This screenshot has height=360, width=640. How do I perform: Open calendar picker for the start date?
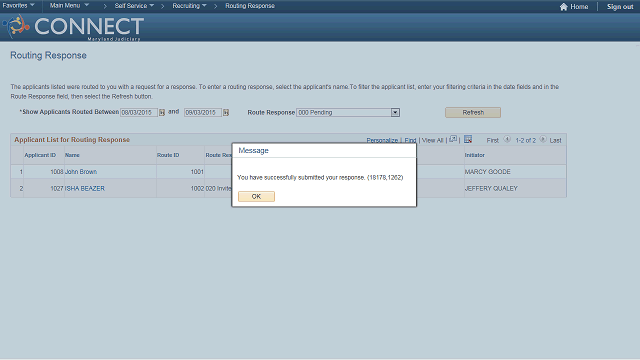[162, 112]
